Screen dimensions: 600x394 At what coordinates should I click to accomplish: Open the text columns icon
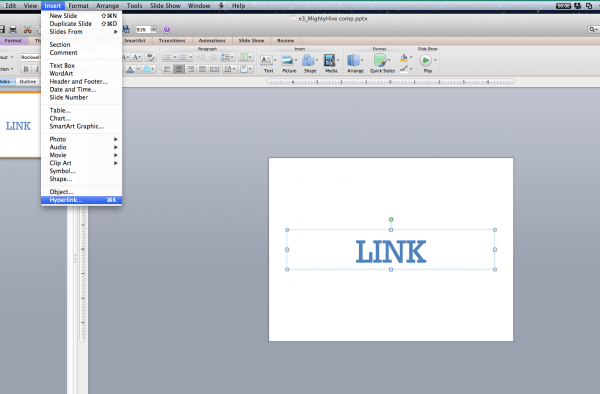pos(245,57)
